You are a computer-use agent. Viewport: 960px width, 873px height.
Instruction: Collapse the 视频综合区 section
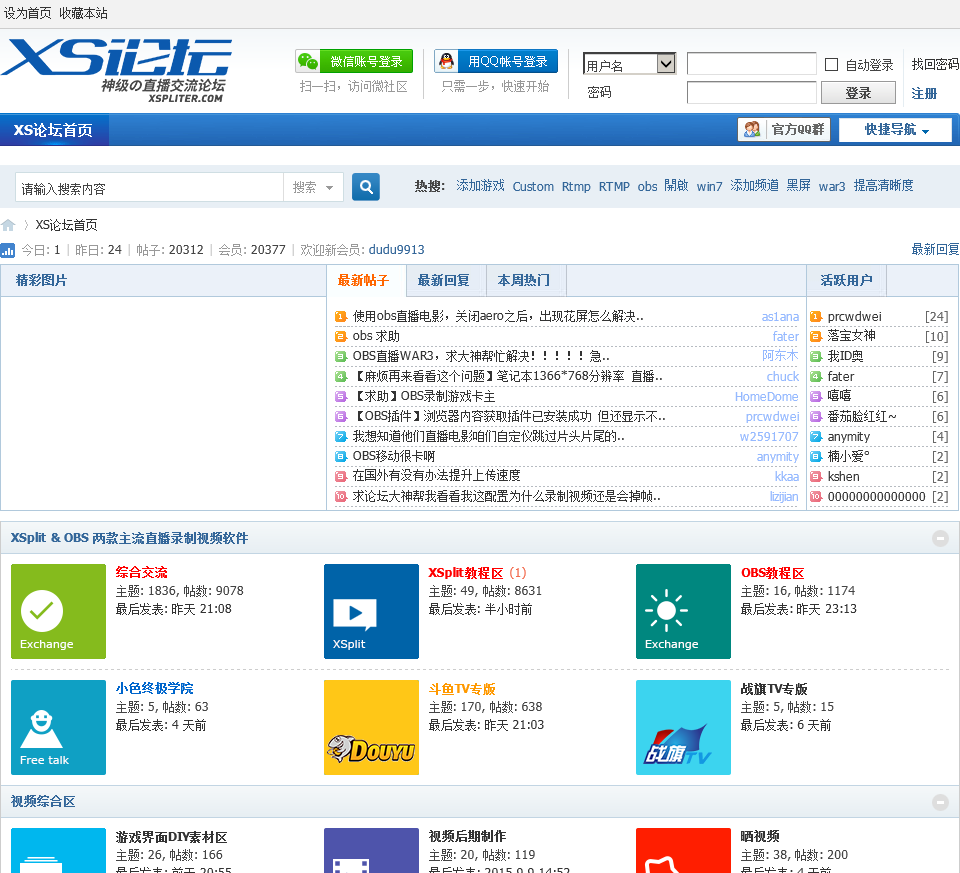coord(940,802)
